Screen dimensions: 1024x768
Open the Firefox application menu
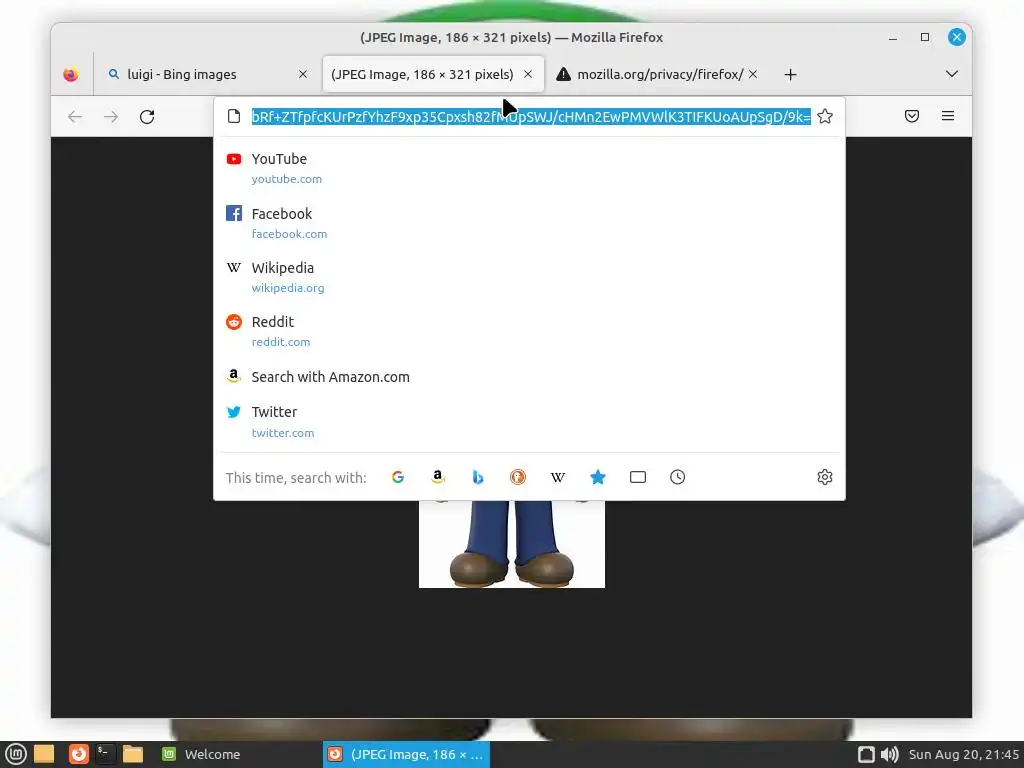(x=948, y=116)
